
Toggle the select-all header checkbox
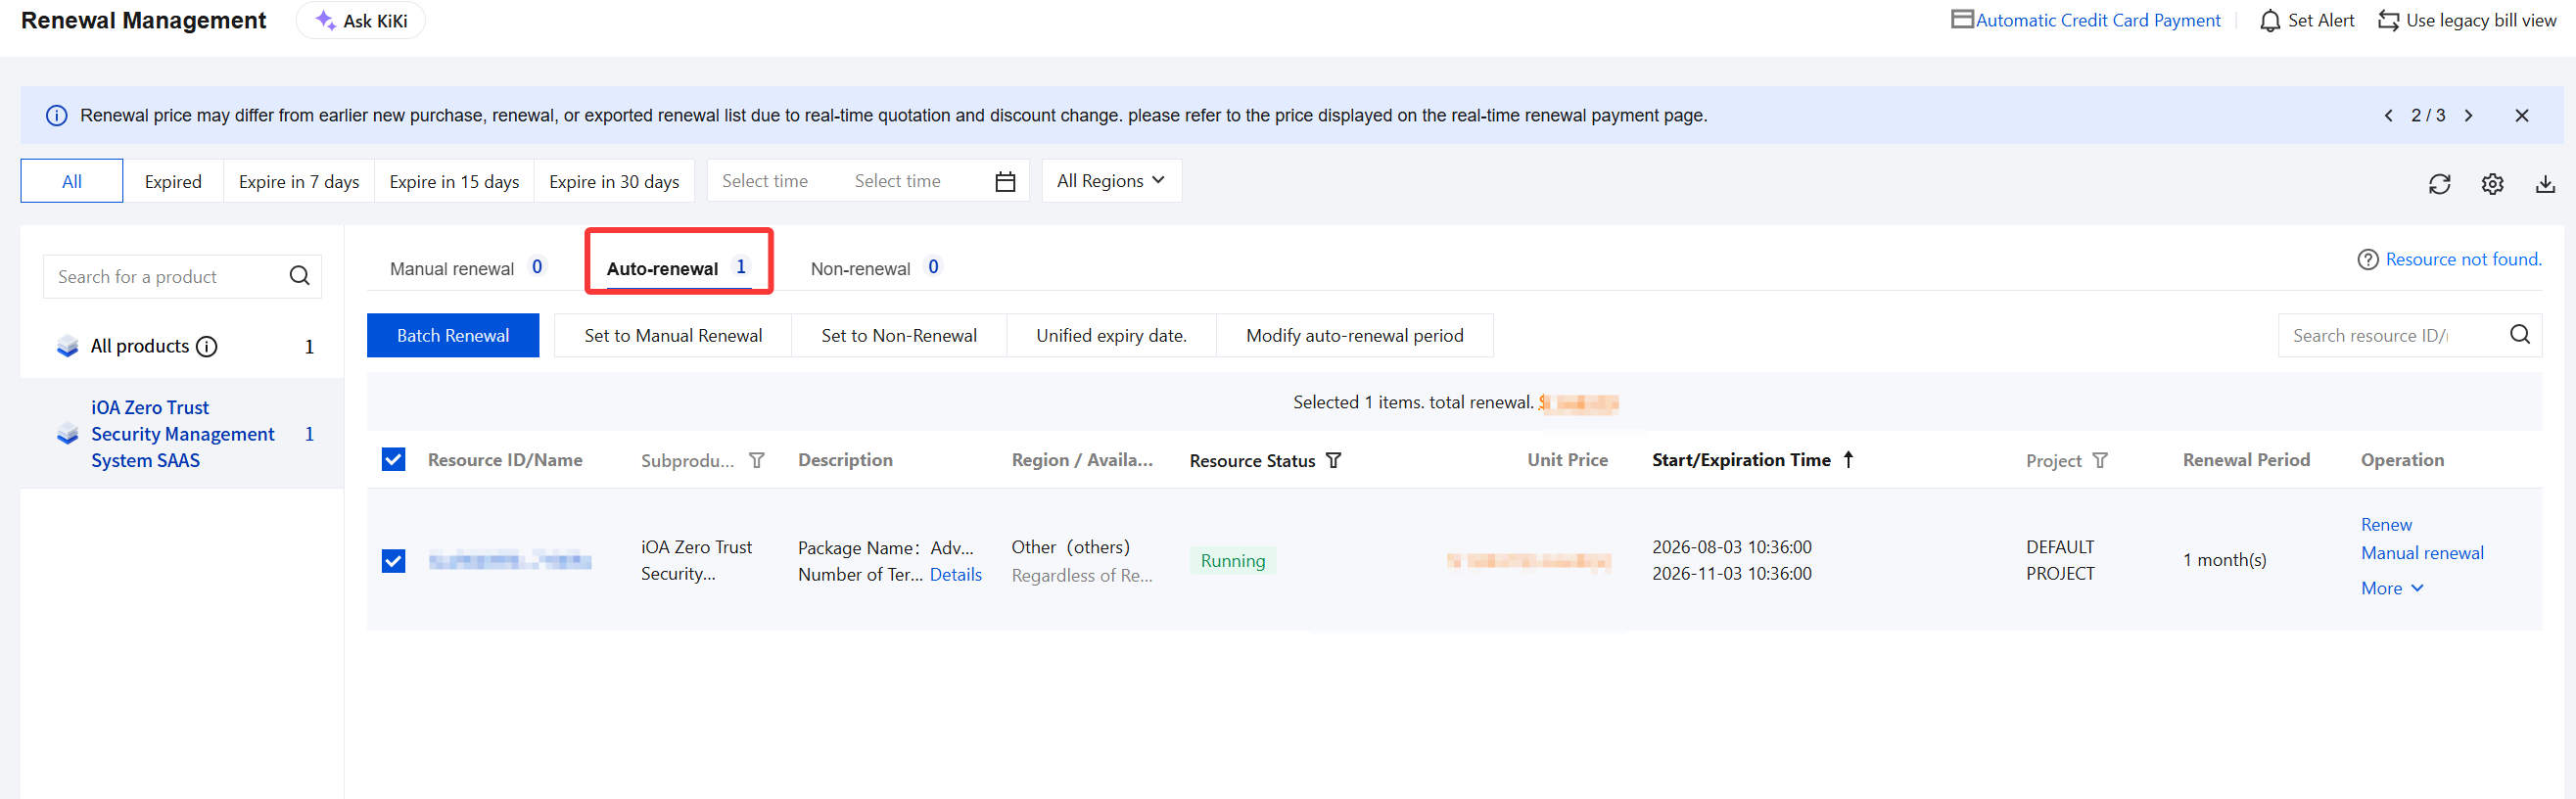pyautogui.click(x=394, y=459)
